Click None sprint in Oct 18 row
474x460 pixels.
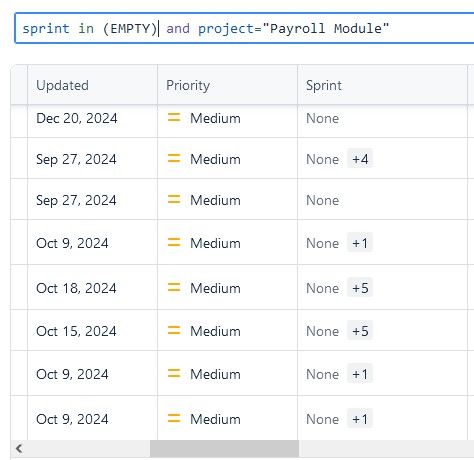[322, 288]
